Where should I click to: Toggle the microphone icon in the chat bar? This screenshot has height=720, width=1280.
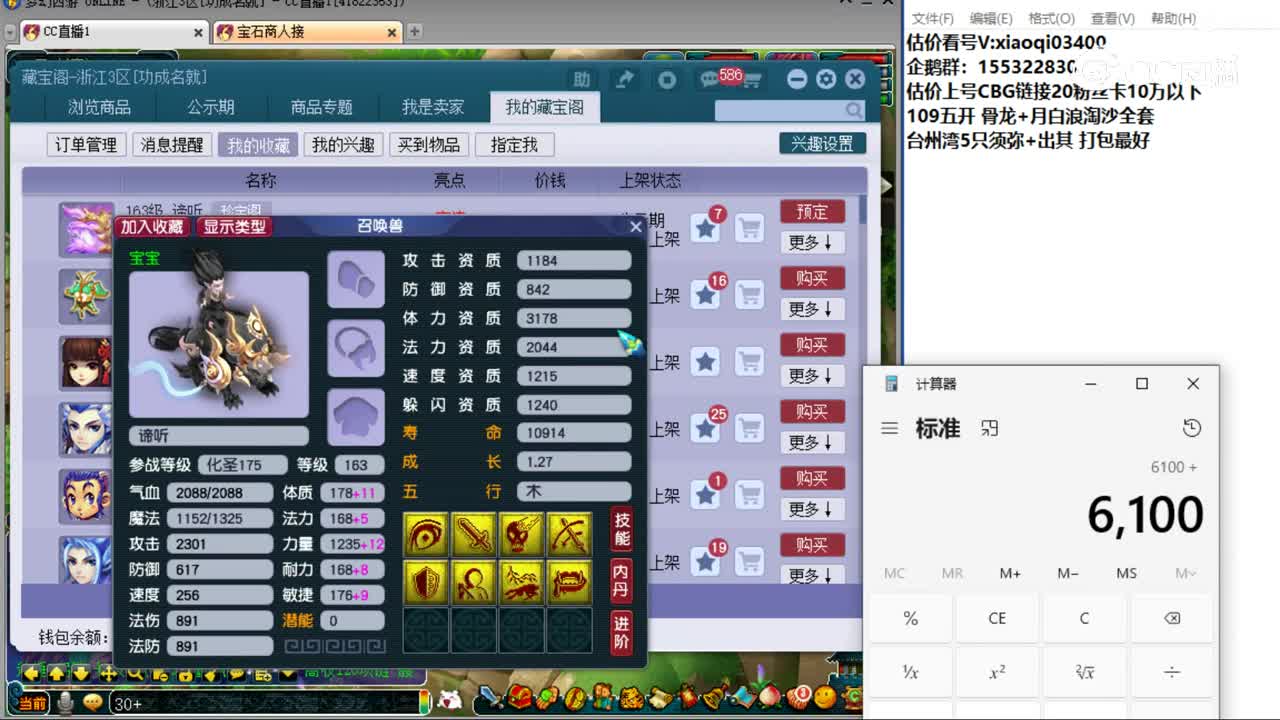65,703
